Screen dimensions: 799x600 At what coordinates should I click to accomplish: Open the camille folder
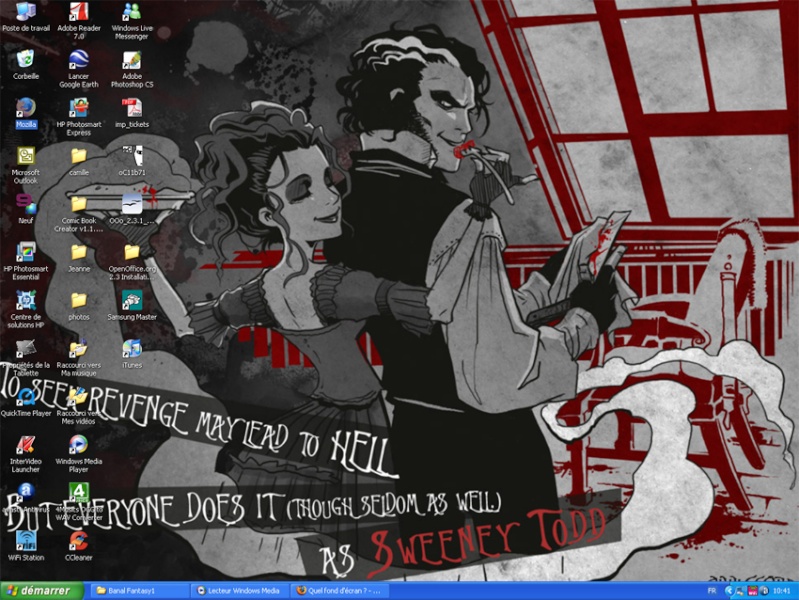[78, 161]
